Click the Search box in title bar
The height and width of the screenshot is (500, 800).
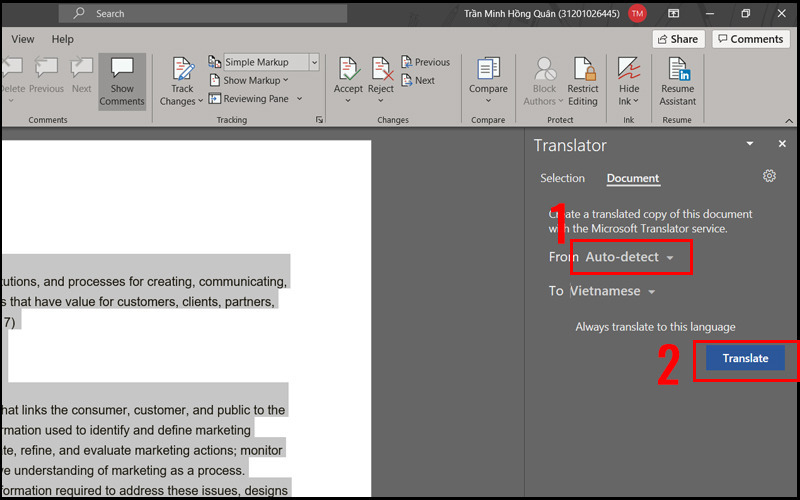click(203, 14)
